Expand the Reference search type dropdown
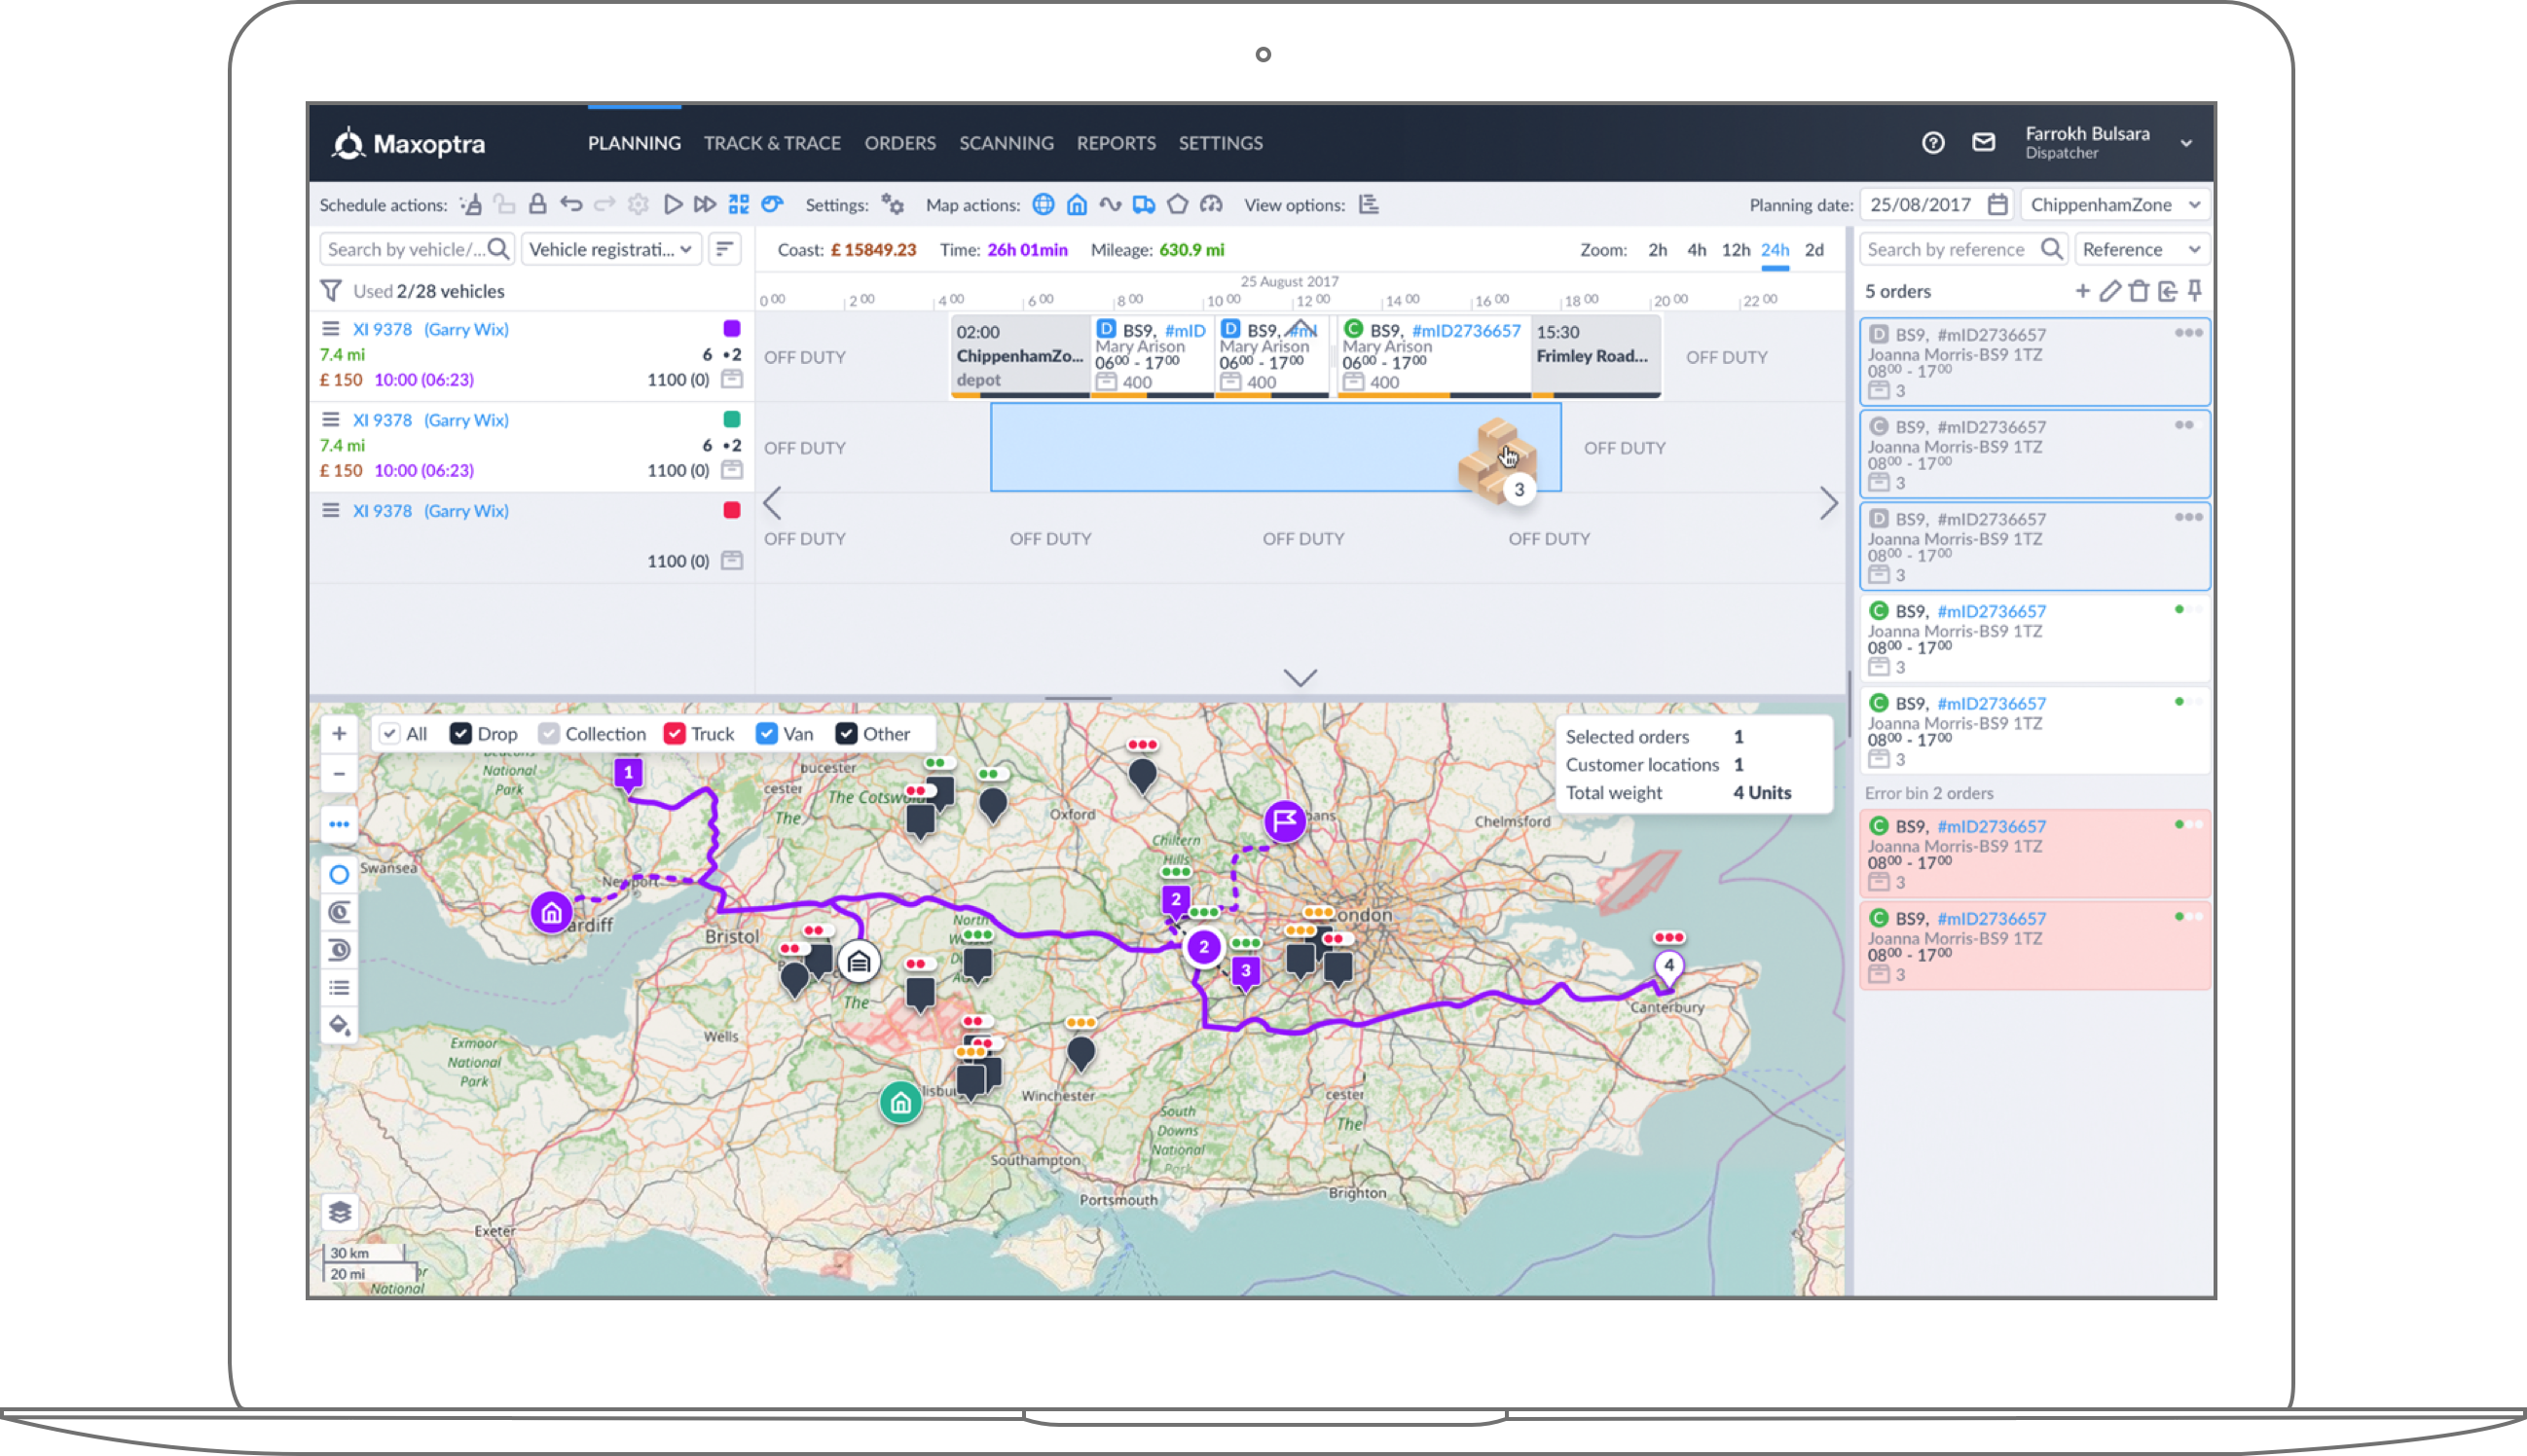Viewport: 2527px width, 1456px height. [2141, 249]
